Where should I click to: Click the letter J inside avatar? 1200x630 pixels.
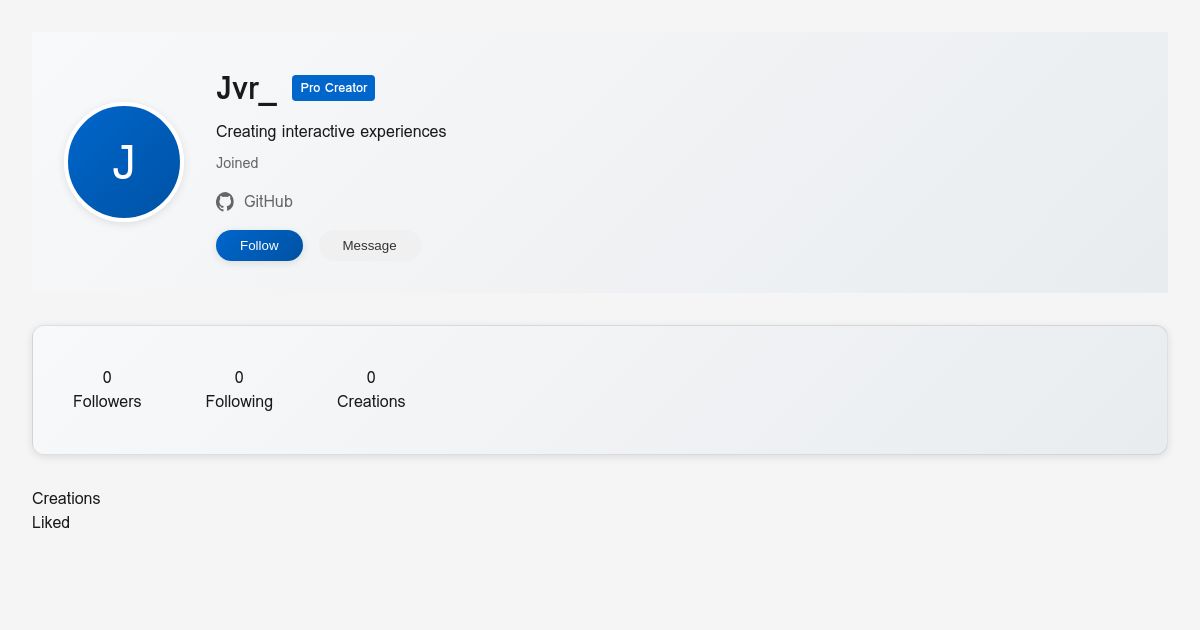(124, 162)
